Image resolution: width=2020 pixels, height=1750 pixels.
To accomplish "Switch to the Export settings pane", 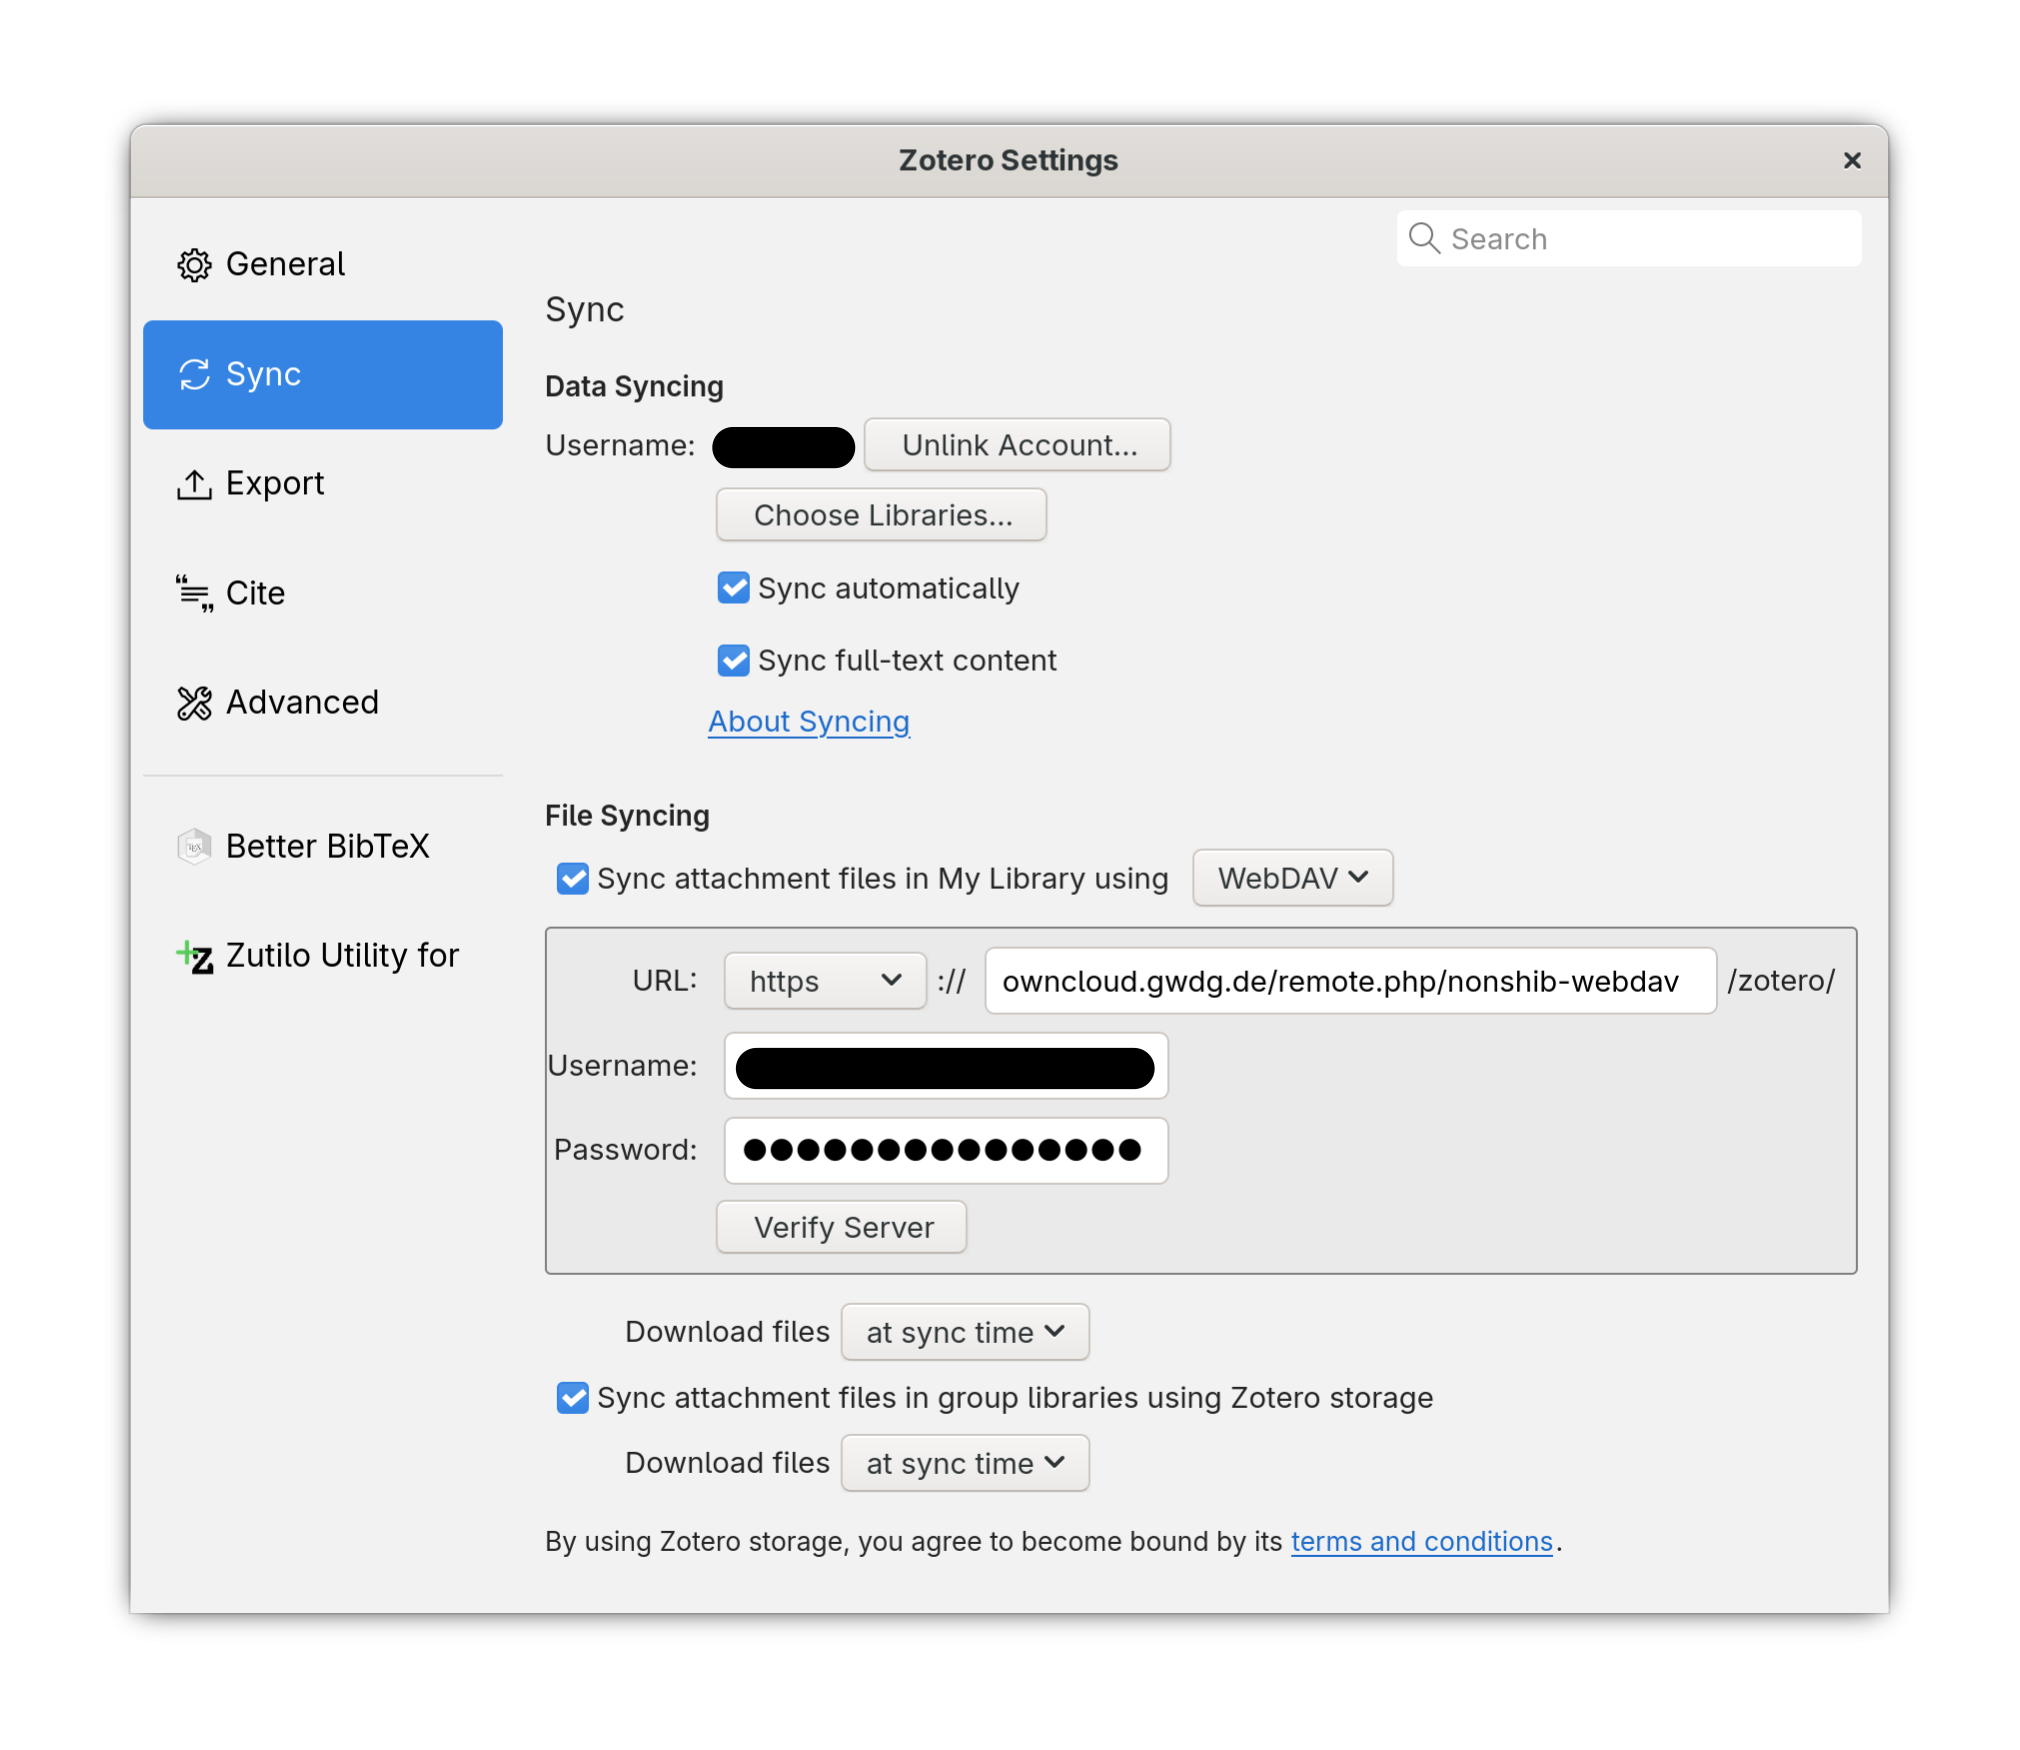I will (275, 484).
